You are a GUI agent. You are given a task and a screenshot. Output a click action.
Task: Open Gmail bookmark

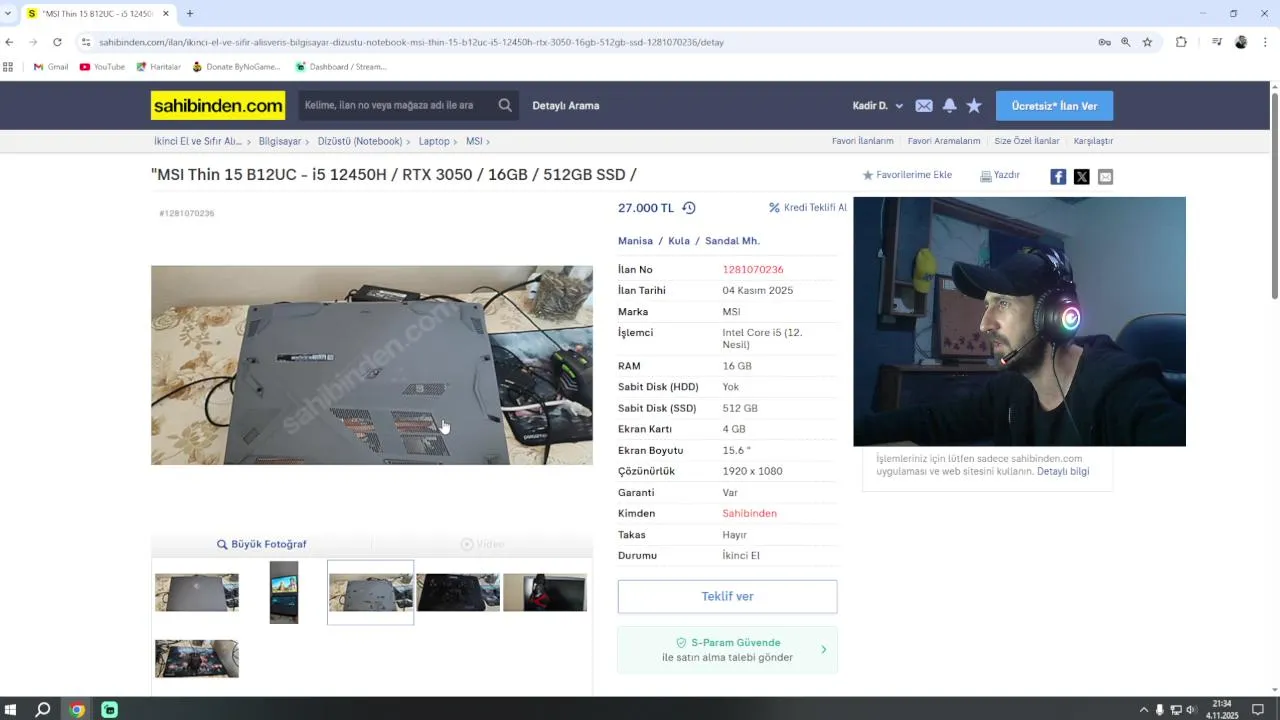point(51,67)
